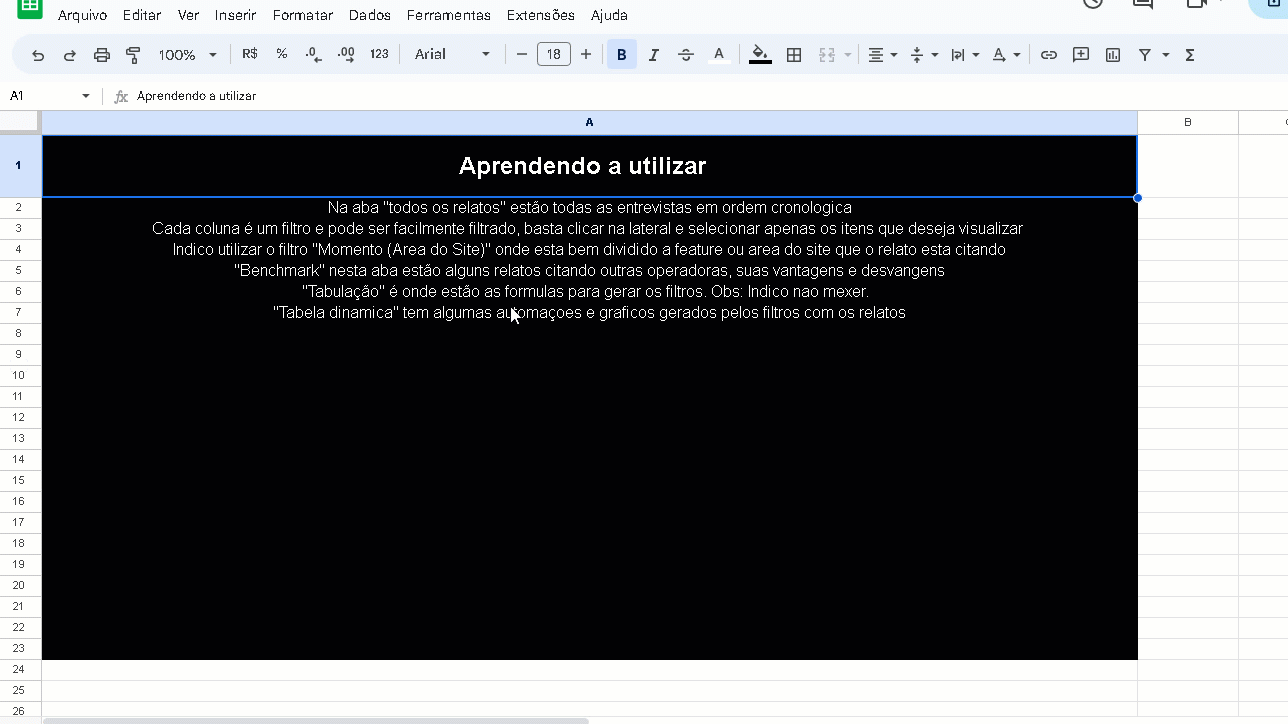Select row 1 header
Screen dimensions: 1288x724
pyautogui.click(x=20, y=165)
